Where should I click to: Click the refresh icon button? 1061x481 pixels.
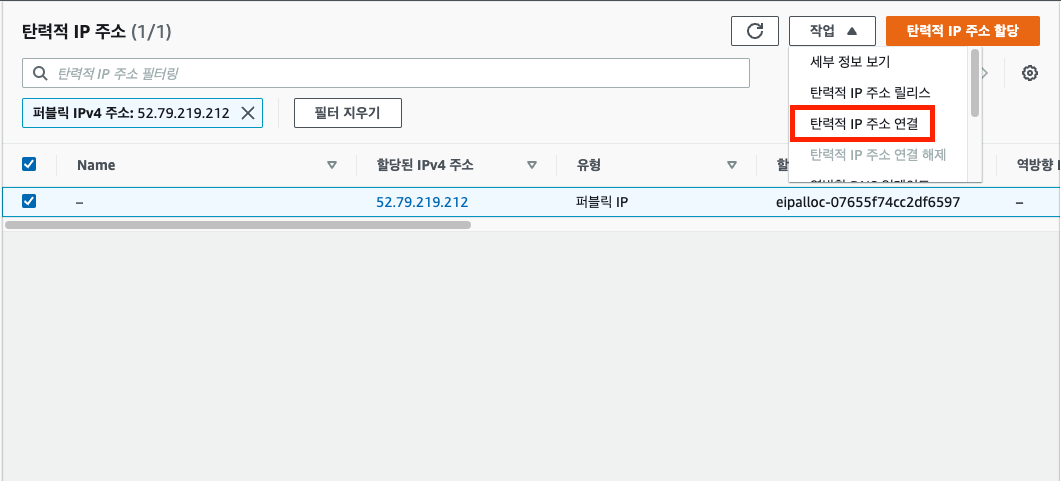pos(754,31)
